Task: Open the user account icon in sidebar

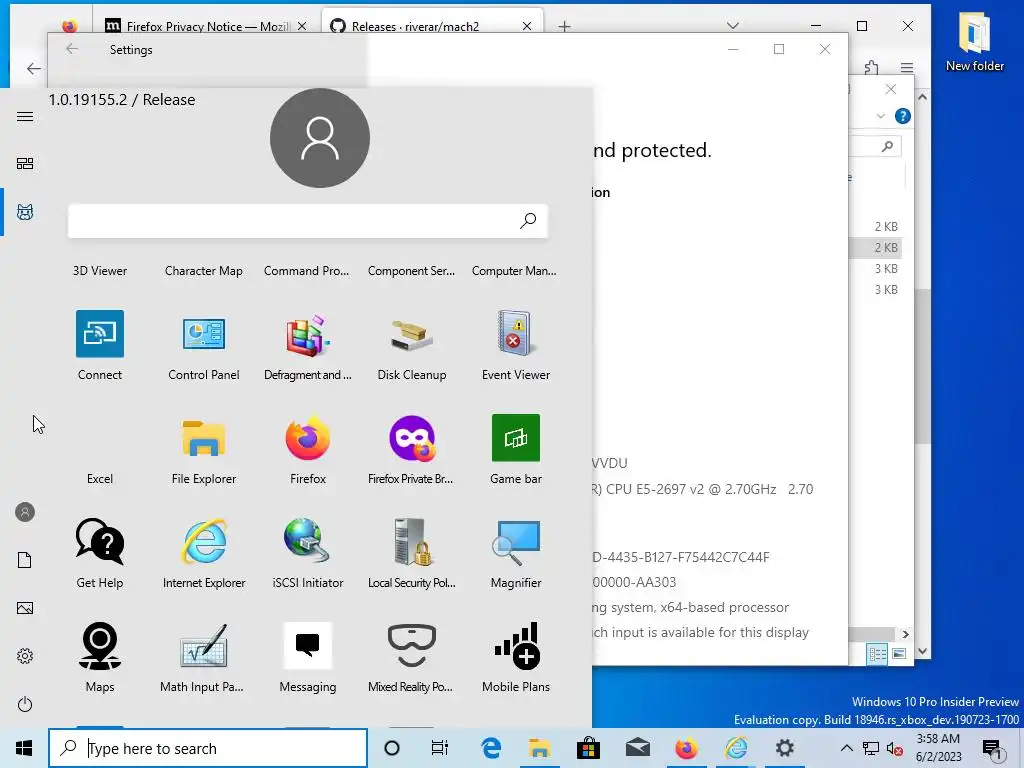Action: coord(25,512)
